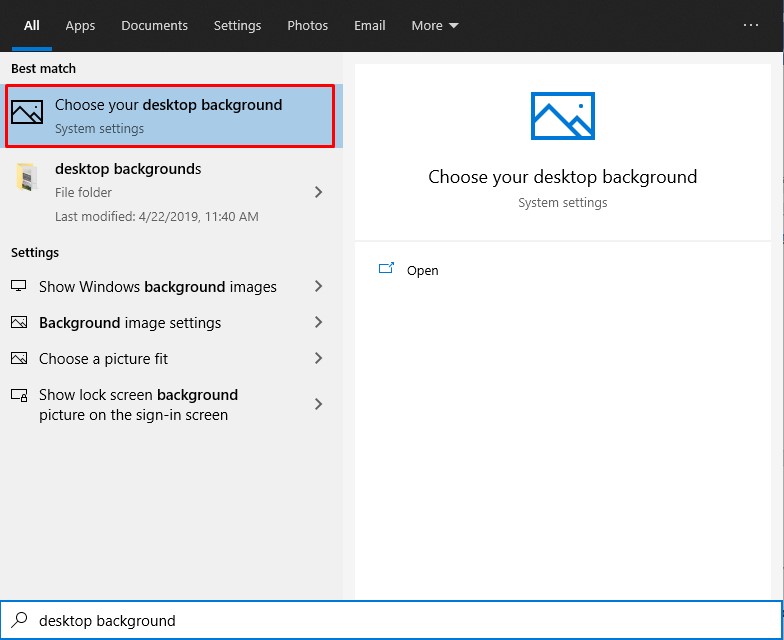Click the large picture icon in preview pane

562,116
